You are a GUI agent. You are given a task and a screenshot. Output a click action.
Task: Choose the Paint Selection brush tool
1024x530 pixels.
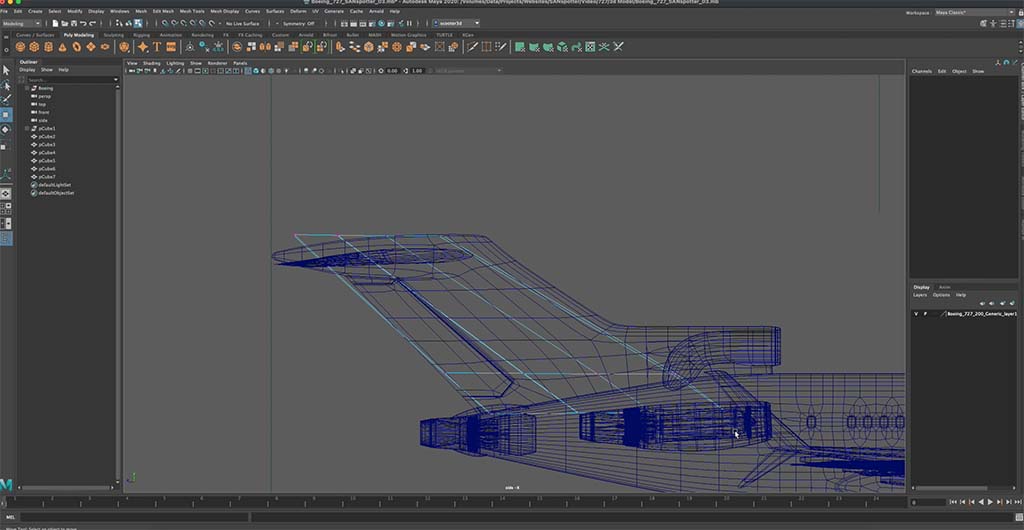coord(6,99)
